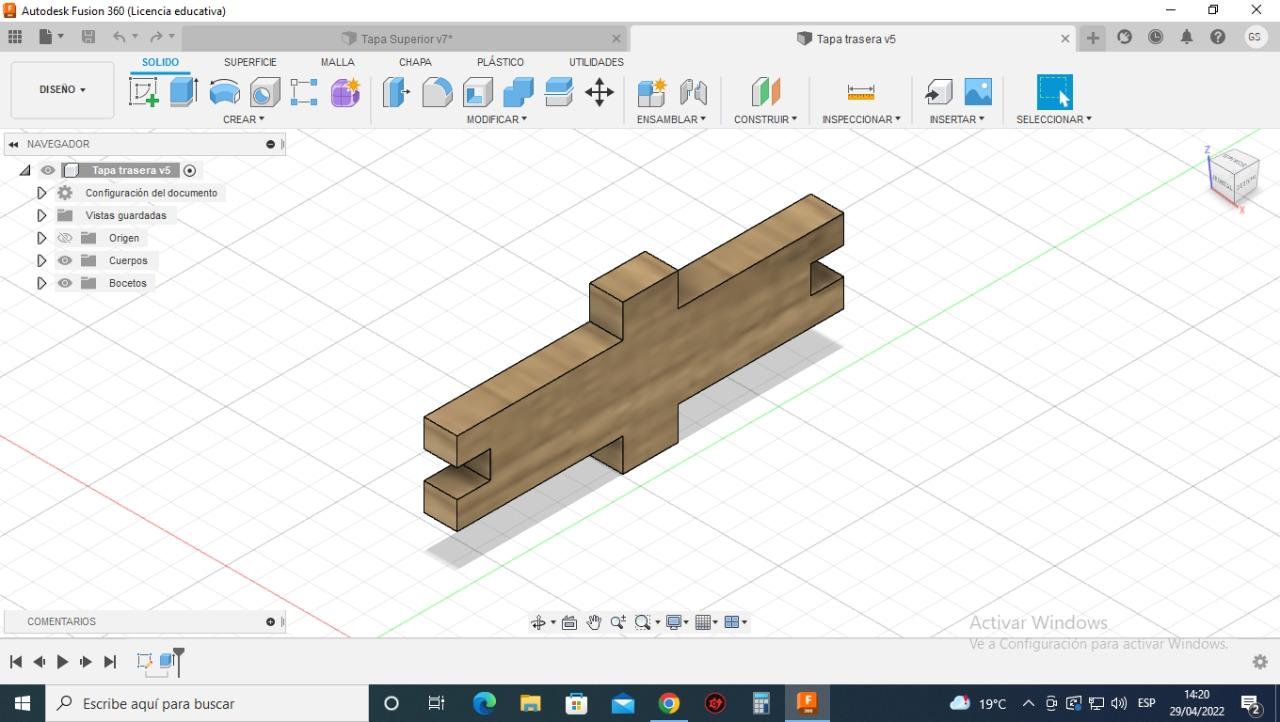Viewport: 1280px width, 722px height.
Task: Click the Rectangular Pattern icon
Action: click(304, 92)
